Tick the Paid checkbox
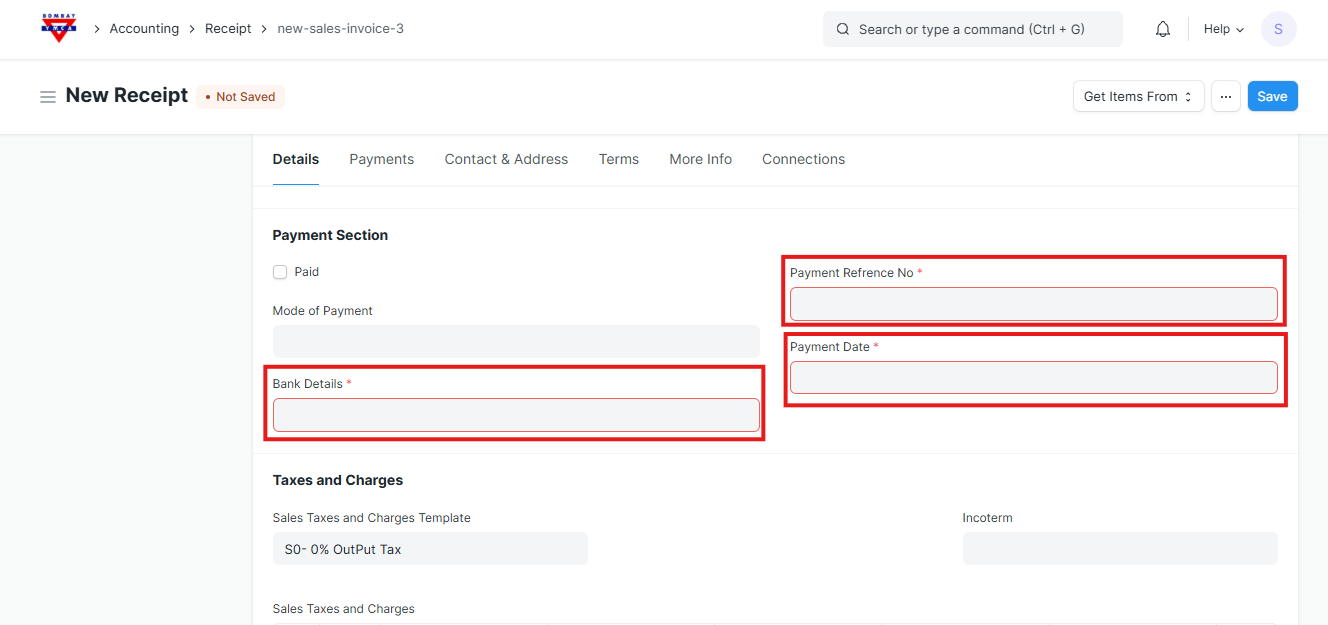The height and width of the screenshot is (625, 1328). click(280, 272)
